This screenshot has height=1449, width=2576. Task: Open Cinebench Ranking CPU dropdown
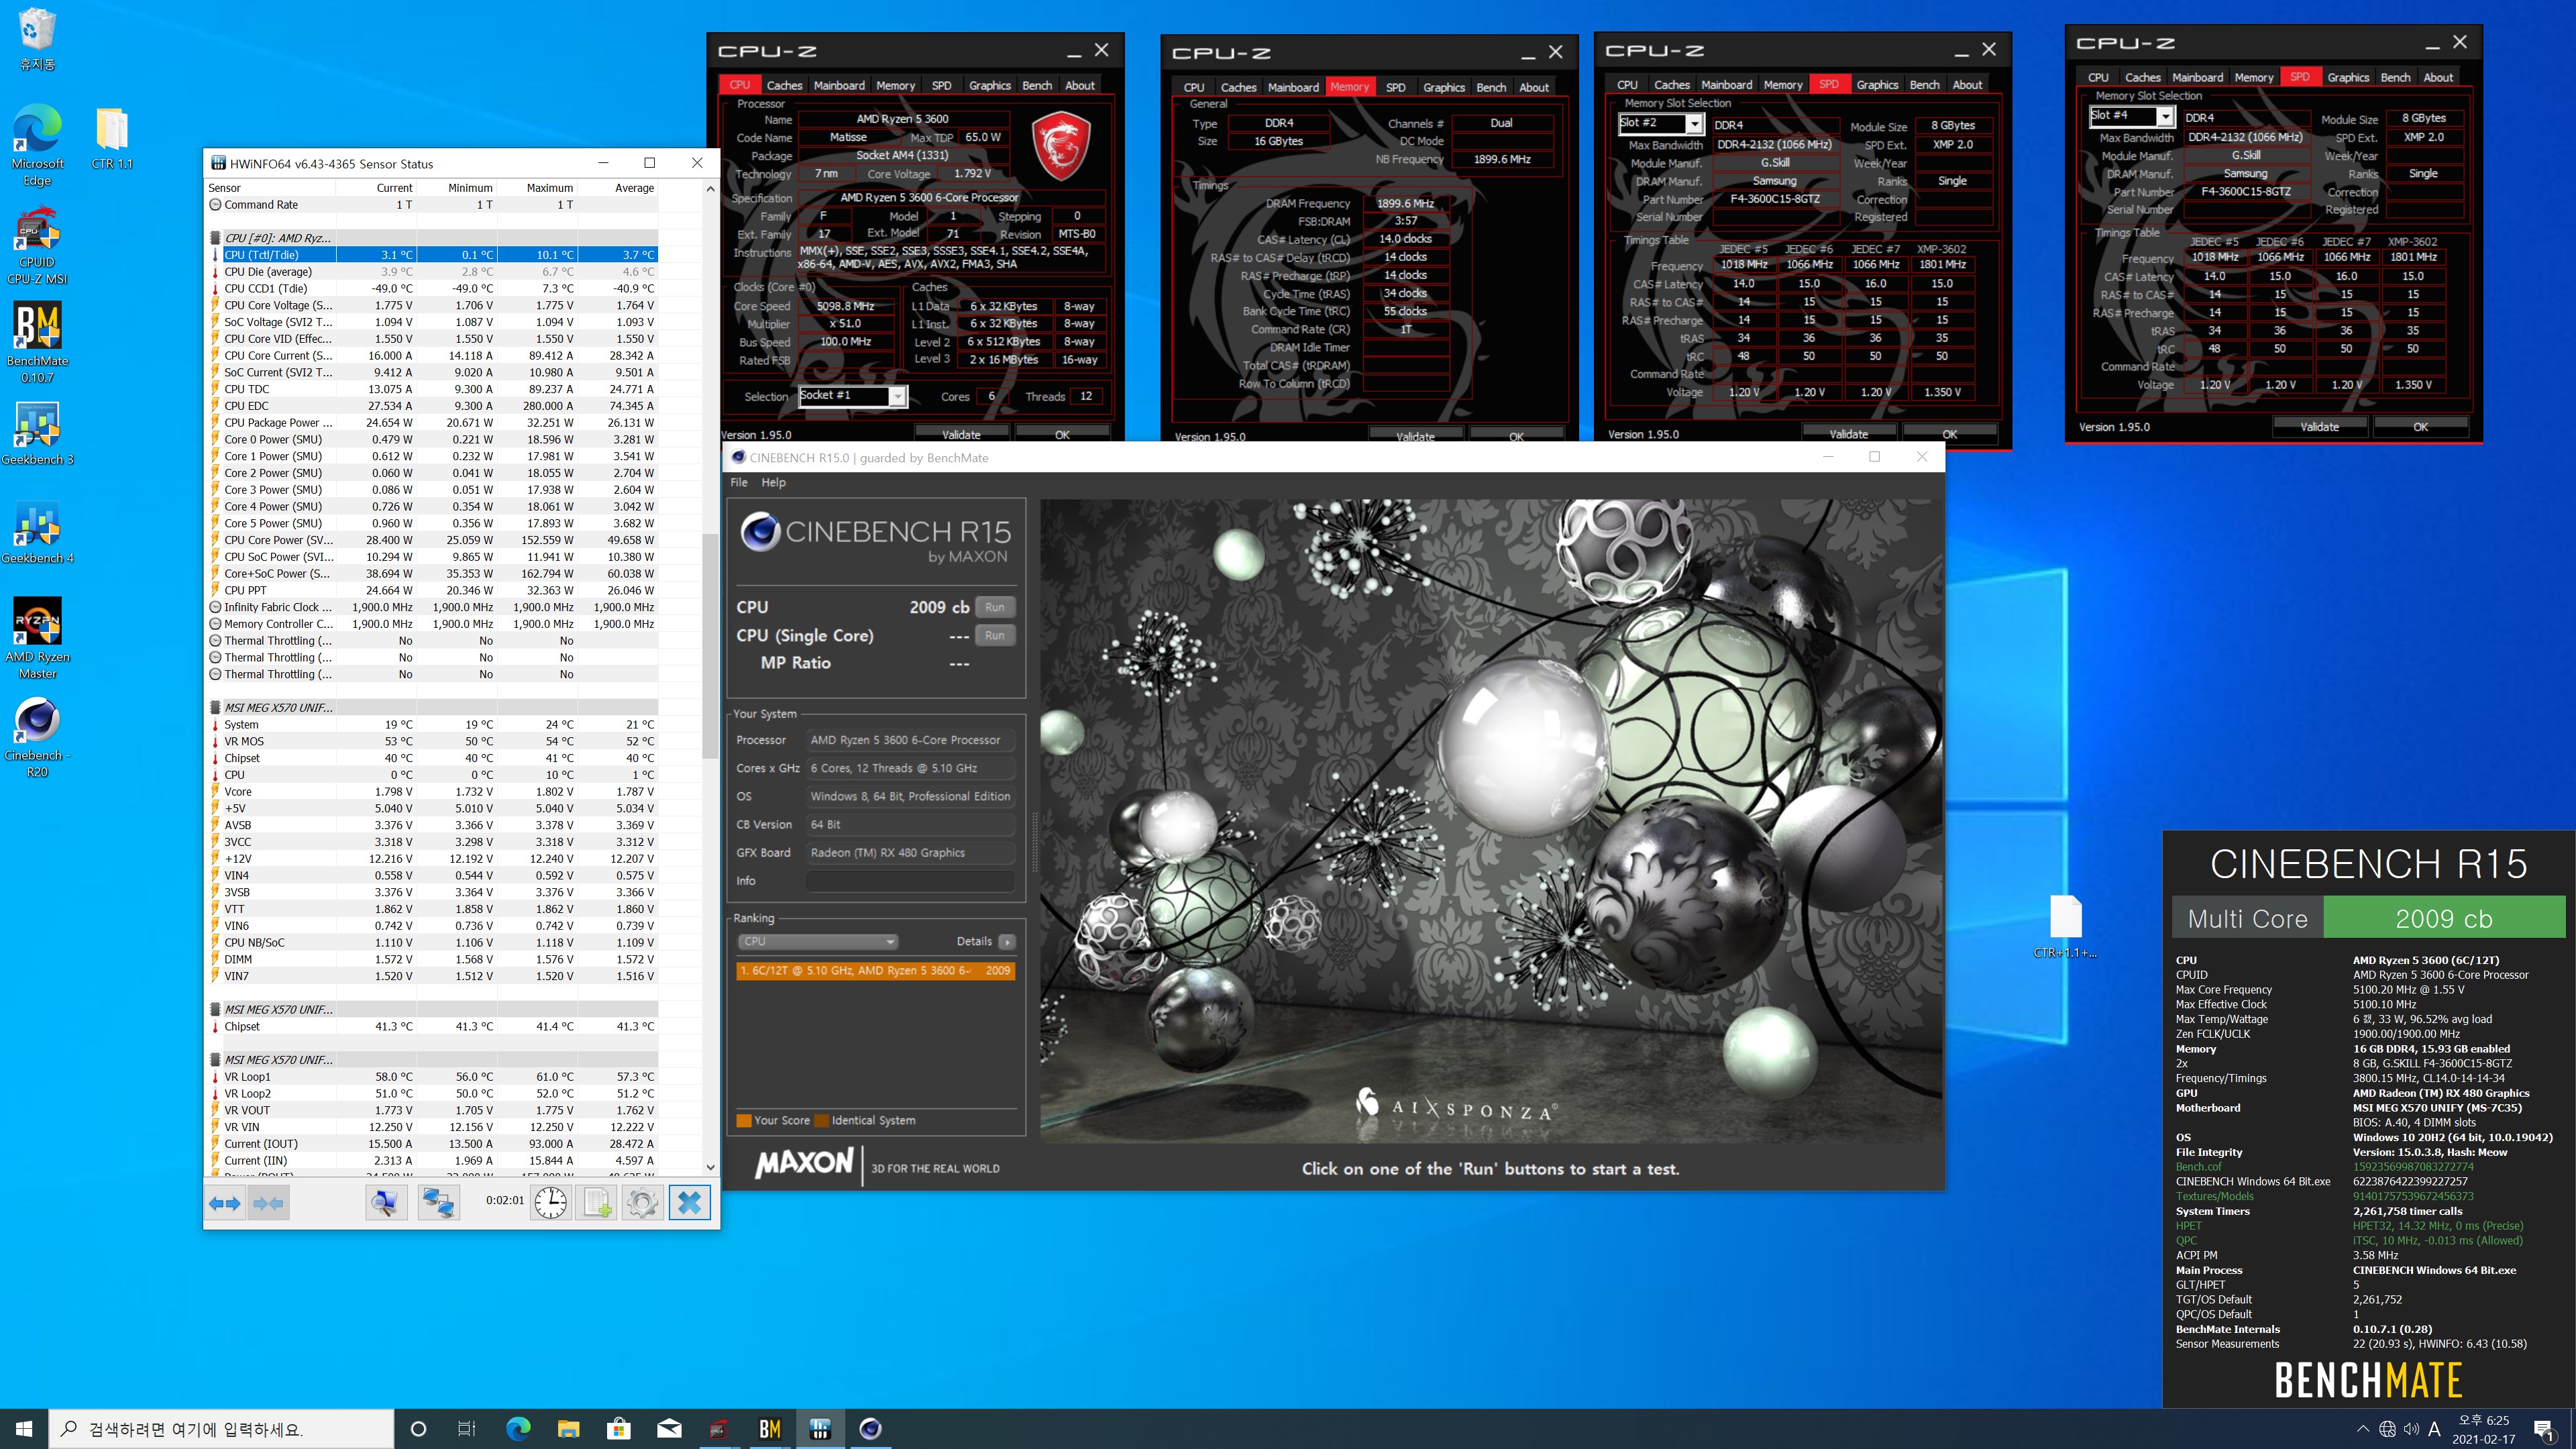pos(818,941)
